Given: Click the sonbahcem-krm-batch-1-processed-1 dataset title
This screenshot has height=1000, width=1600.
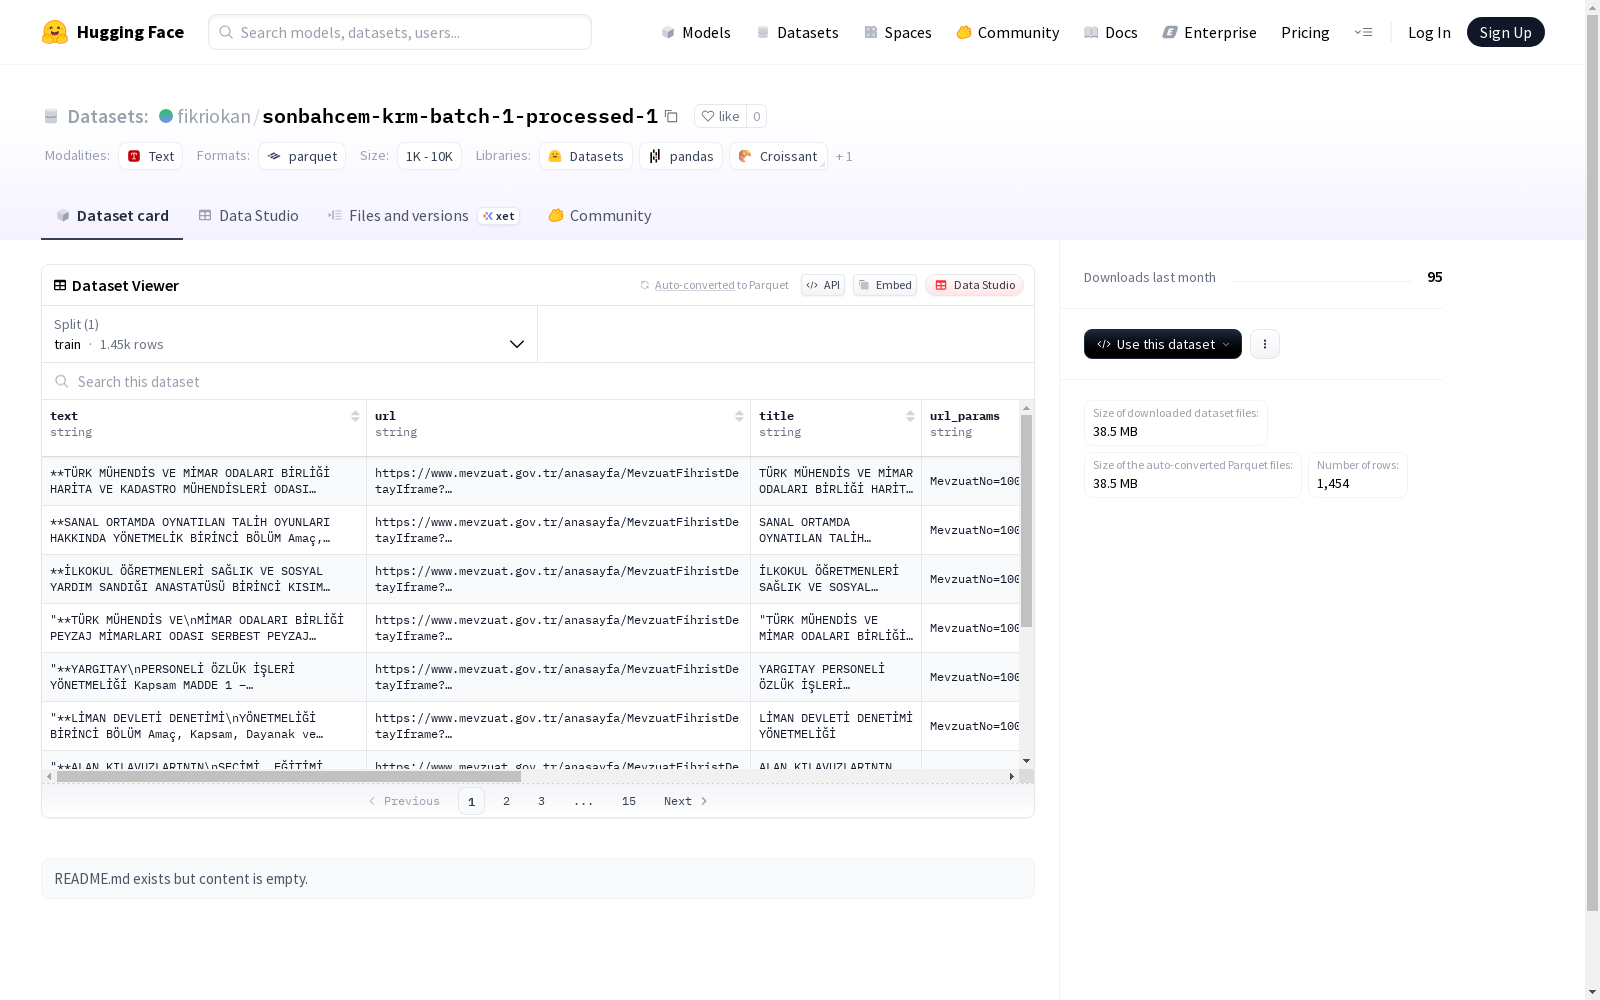Looking at the screenshot, I should click(460, 116).
